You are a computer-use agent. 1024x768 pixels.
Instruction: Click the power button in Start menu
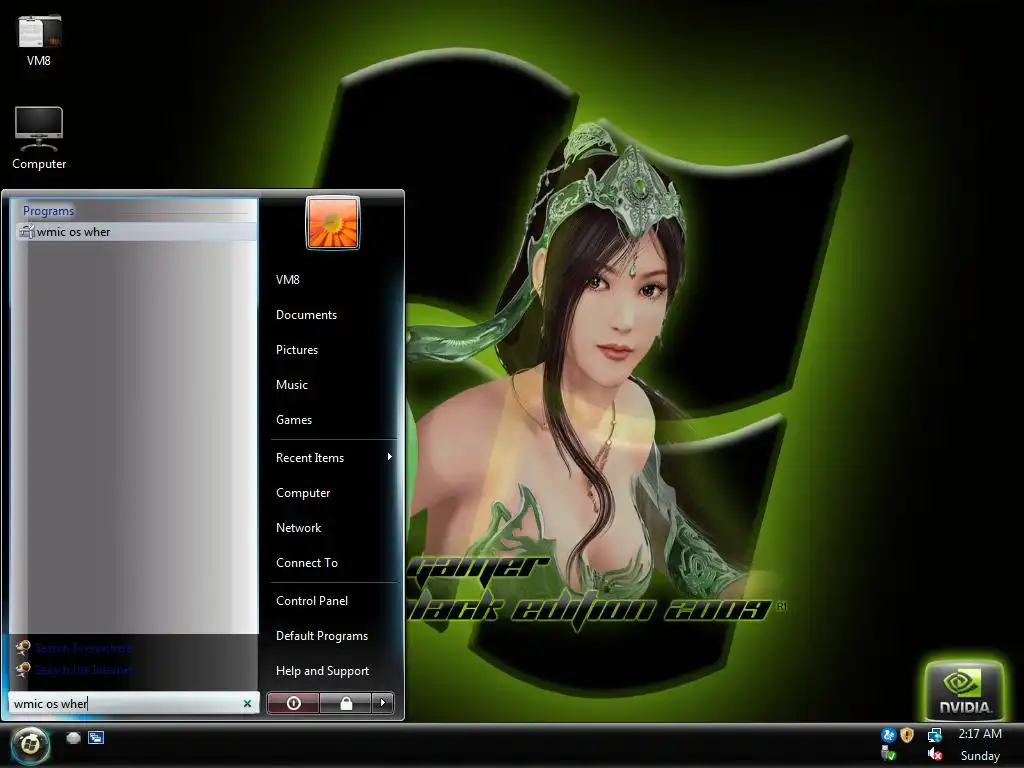[x=293, y=703]
